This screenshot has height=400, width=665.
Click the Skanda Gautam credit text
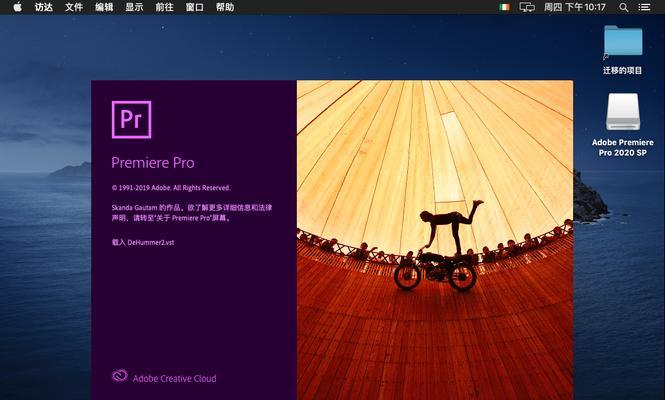point(192,213)
